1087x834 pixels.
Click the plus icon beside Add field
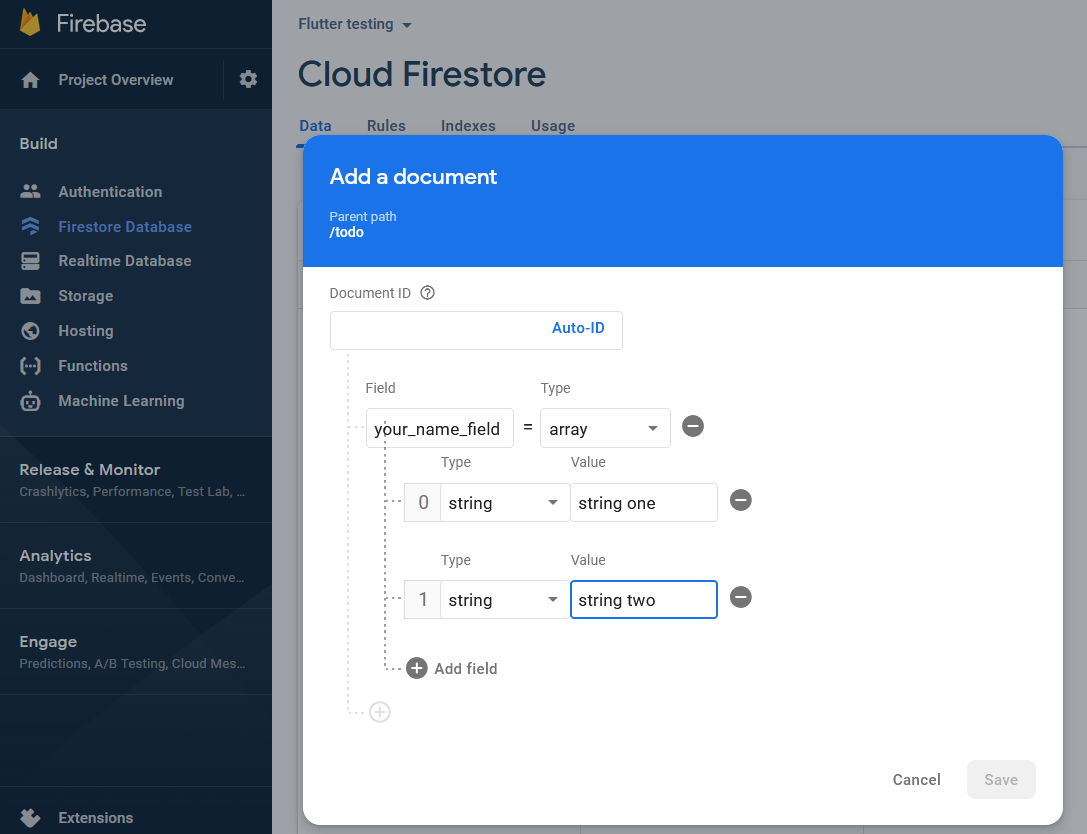pyautogui.click(x=417, y=668)
